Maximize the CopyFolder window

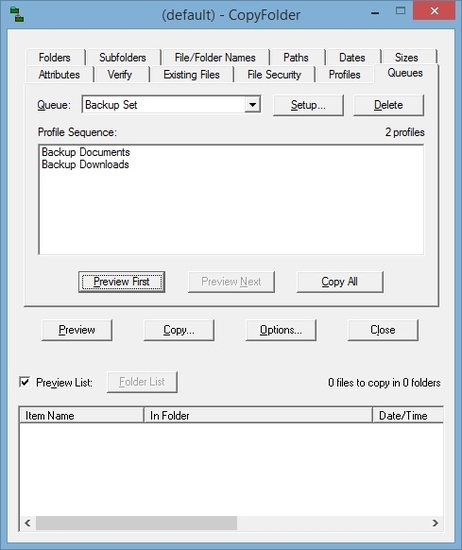point(400,11)
